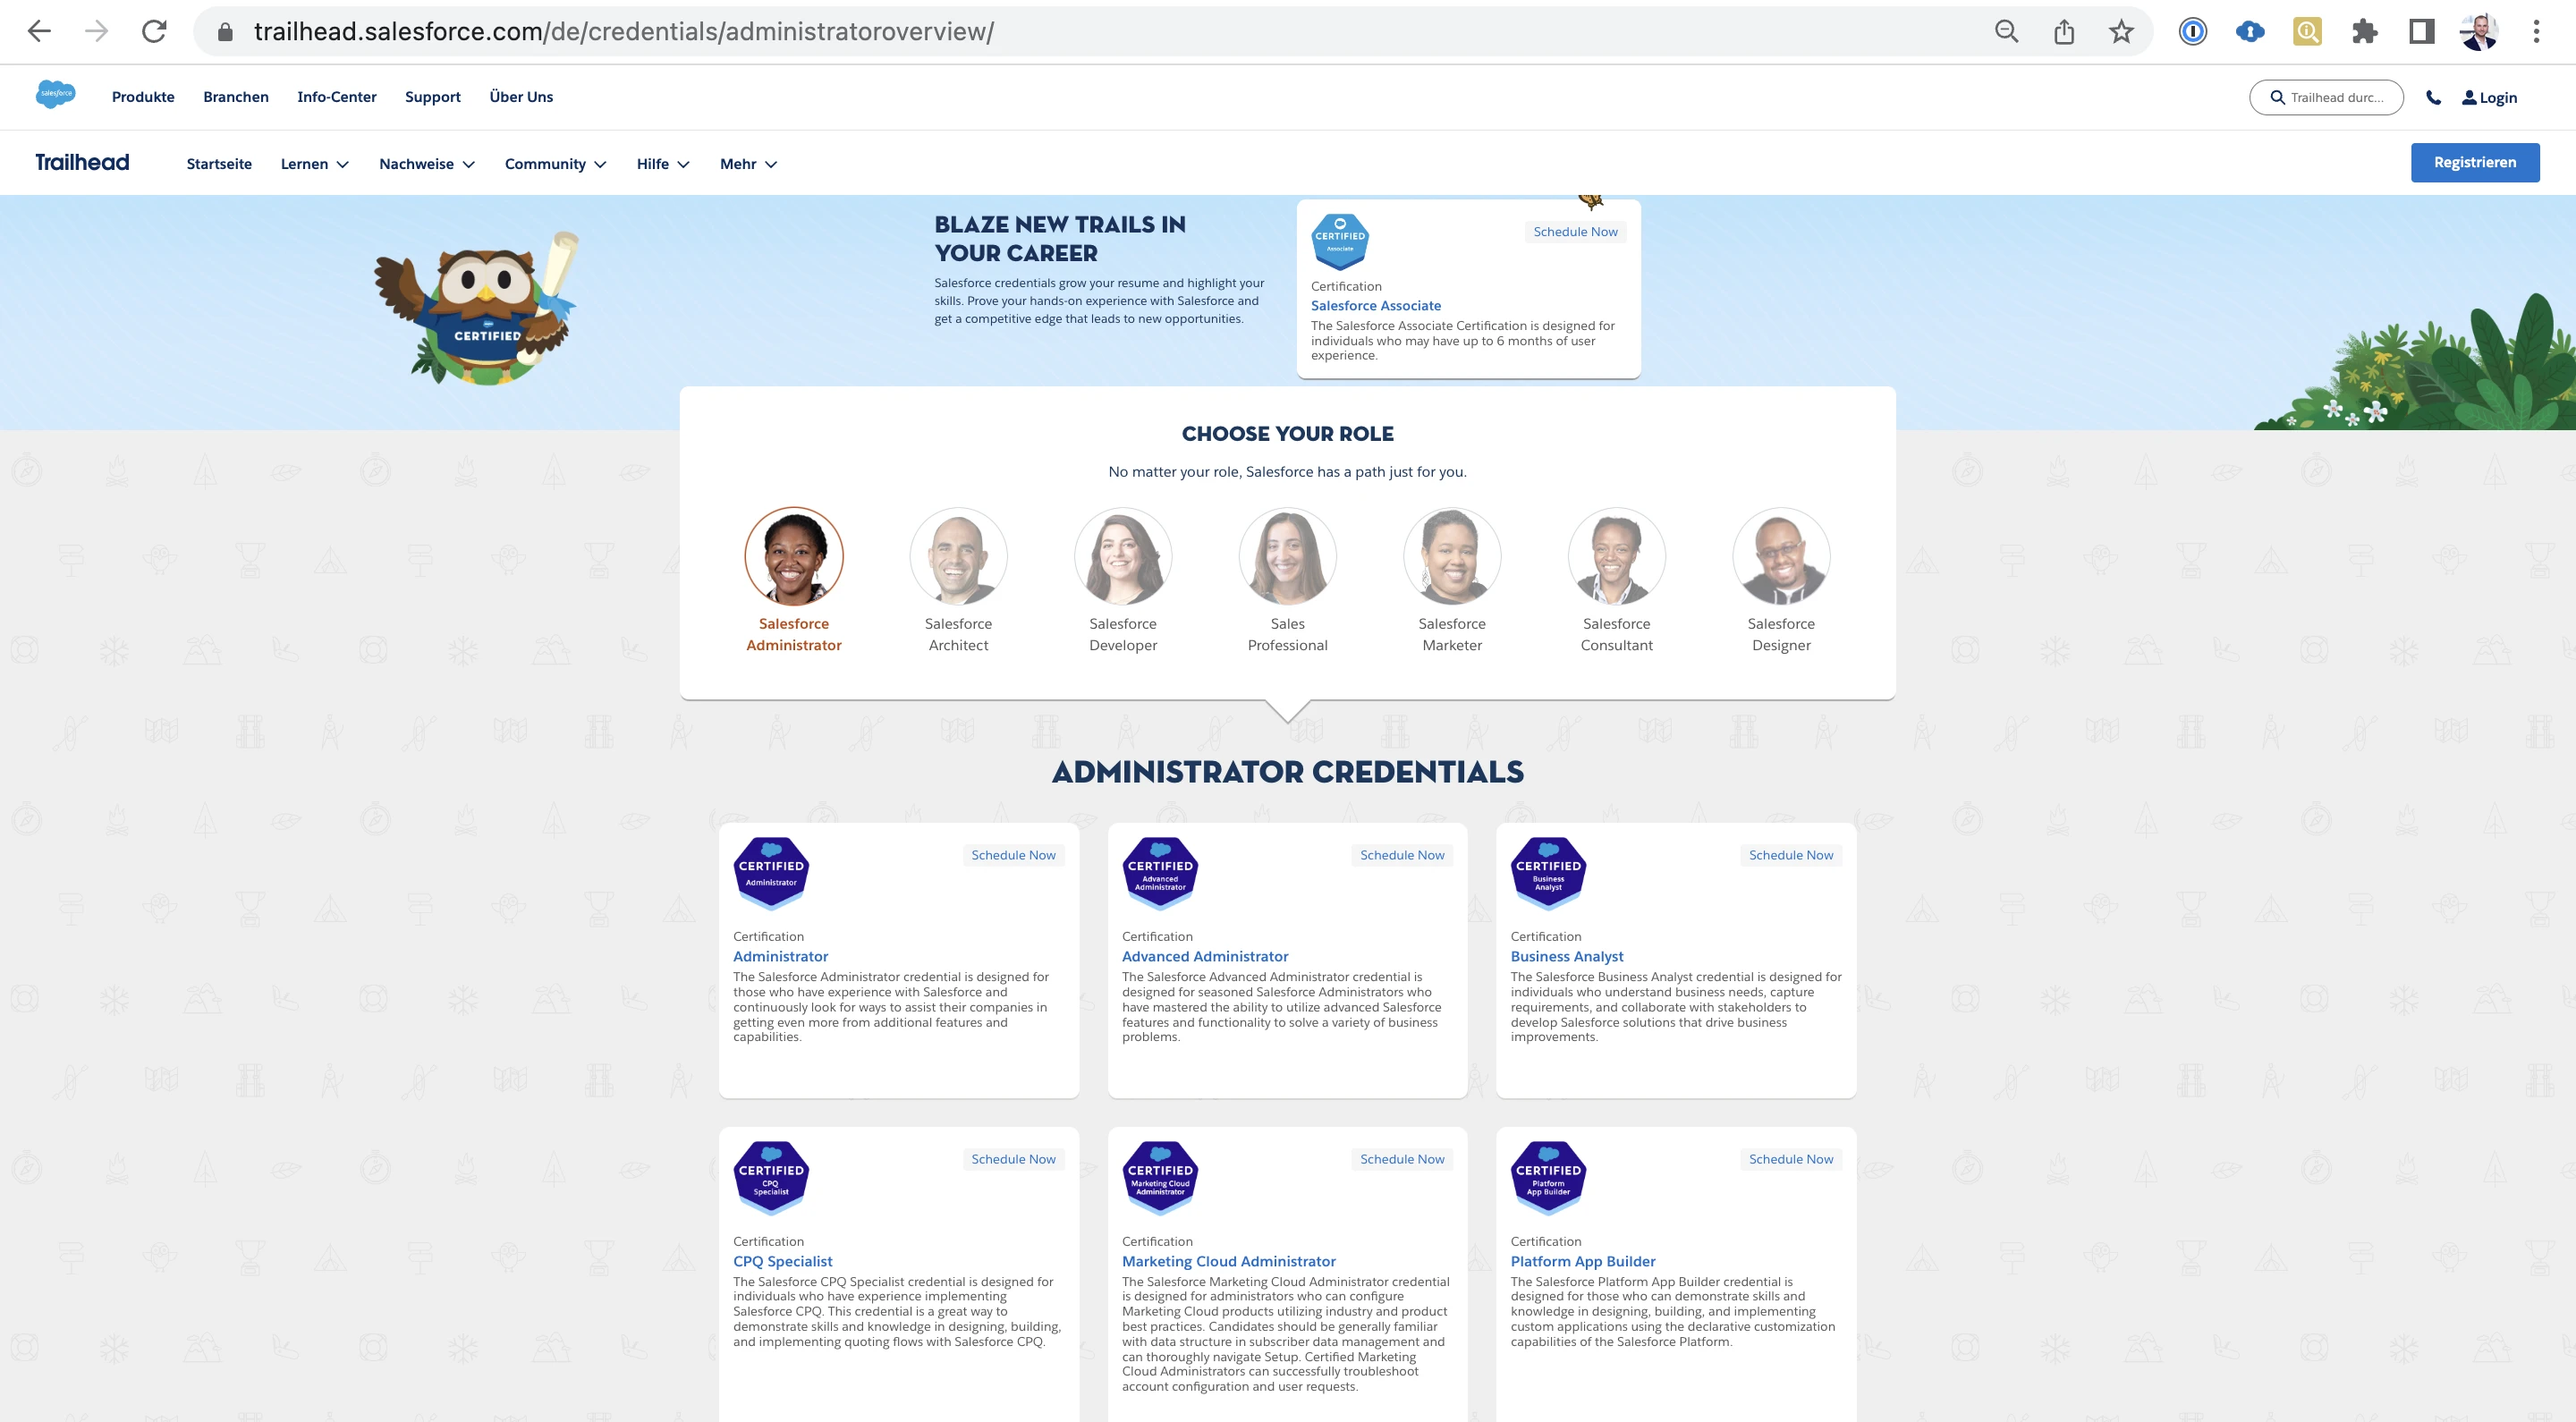The image size is (2576, 1422).
Task: Click the Salesforce cloud logo
Action: [x=56, y=94]
